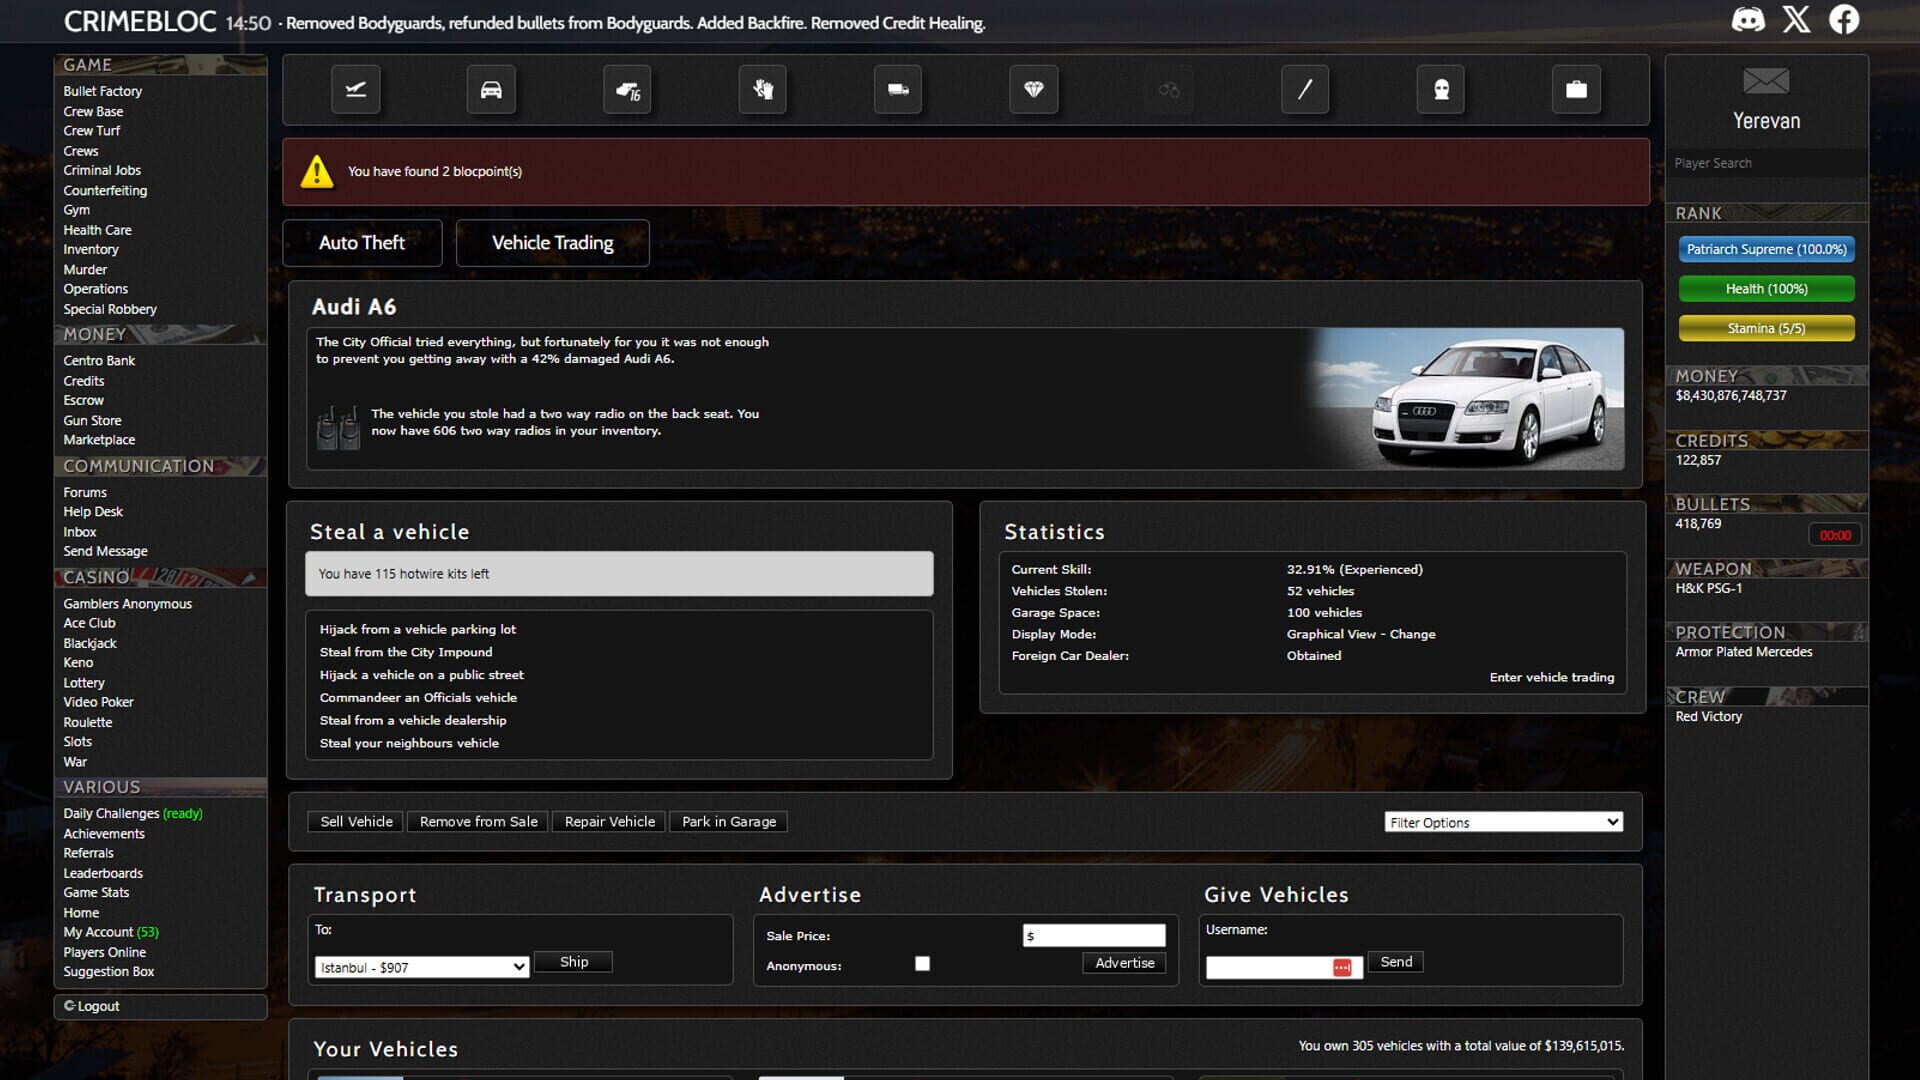Click the Repair Vehicle button
The height and width of the screenshot is (1080, 1920).
[608, 821]
